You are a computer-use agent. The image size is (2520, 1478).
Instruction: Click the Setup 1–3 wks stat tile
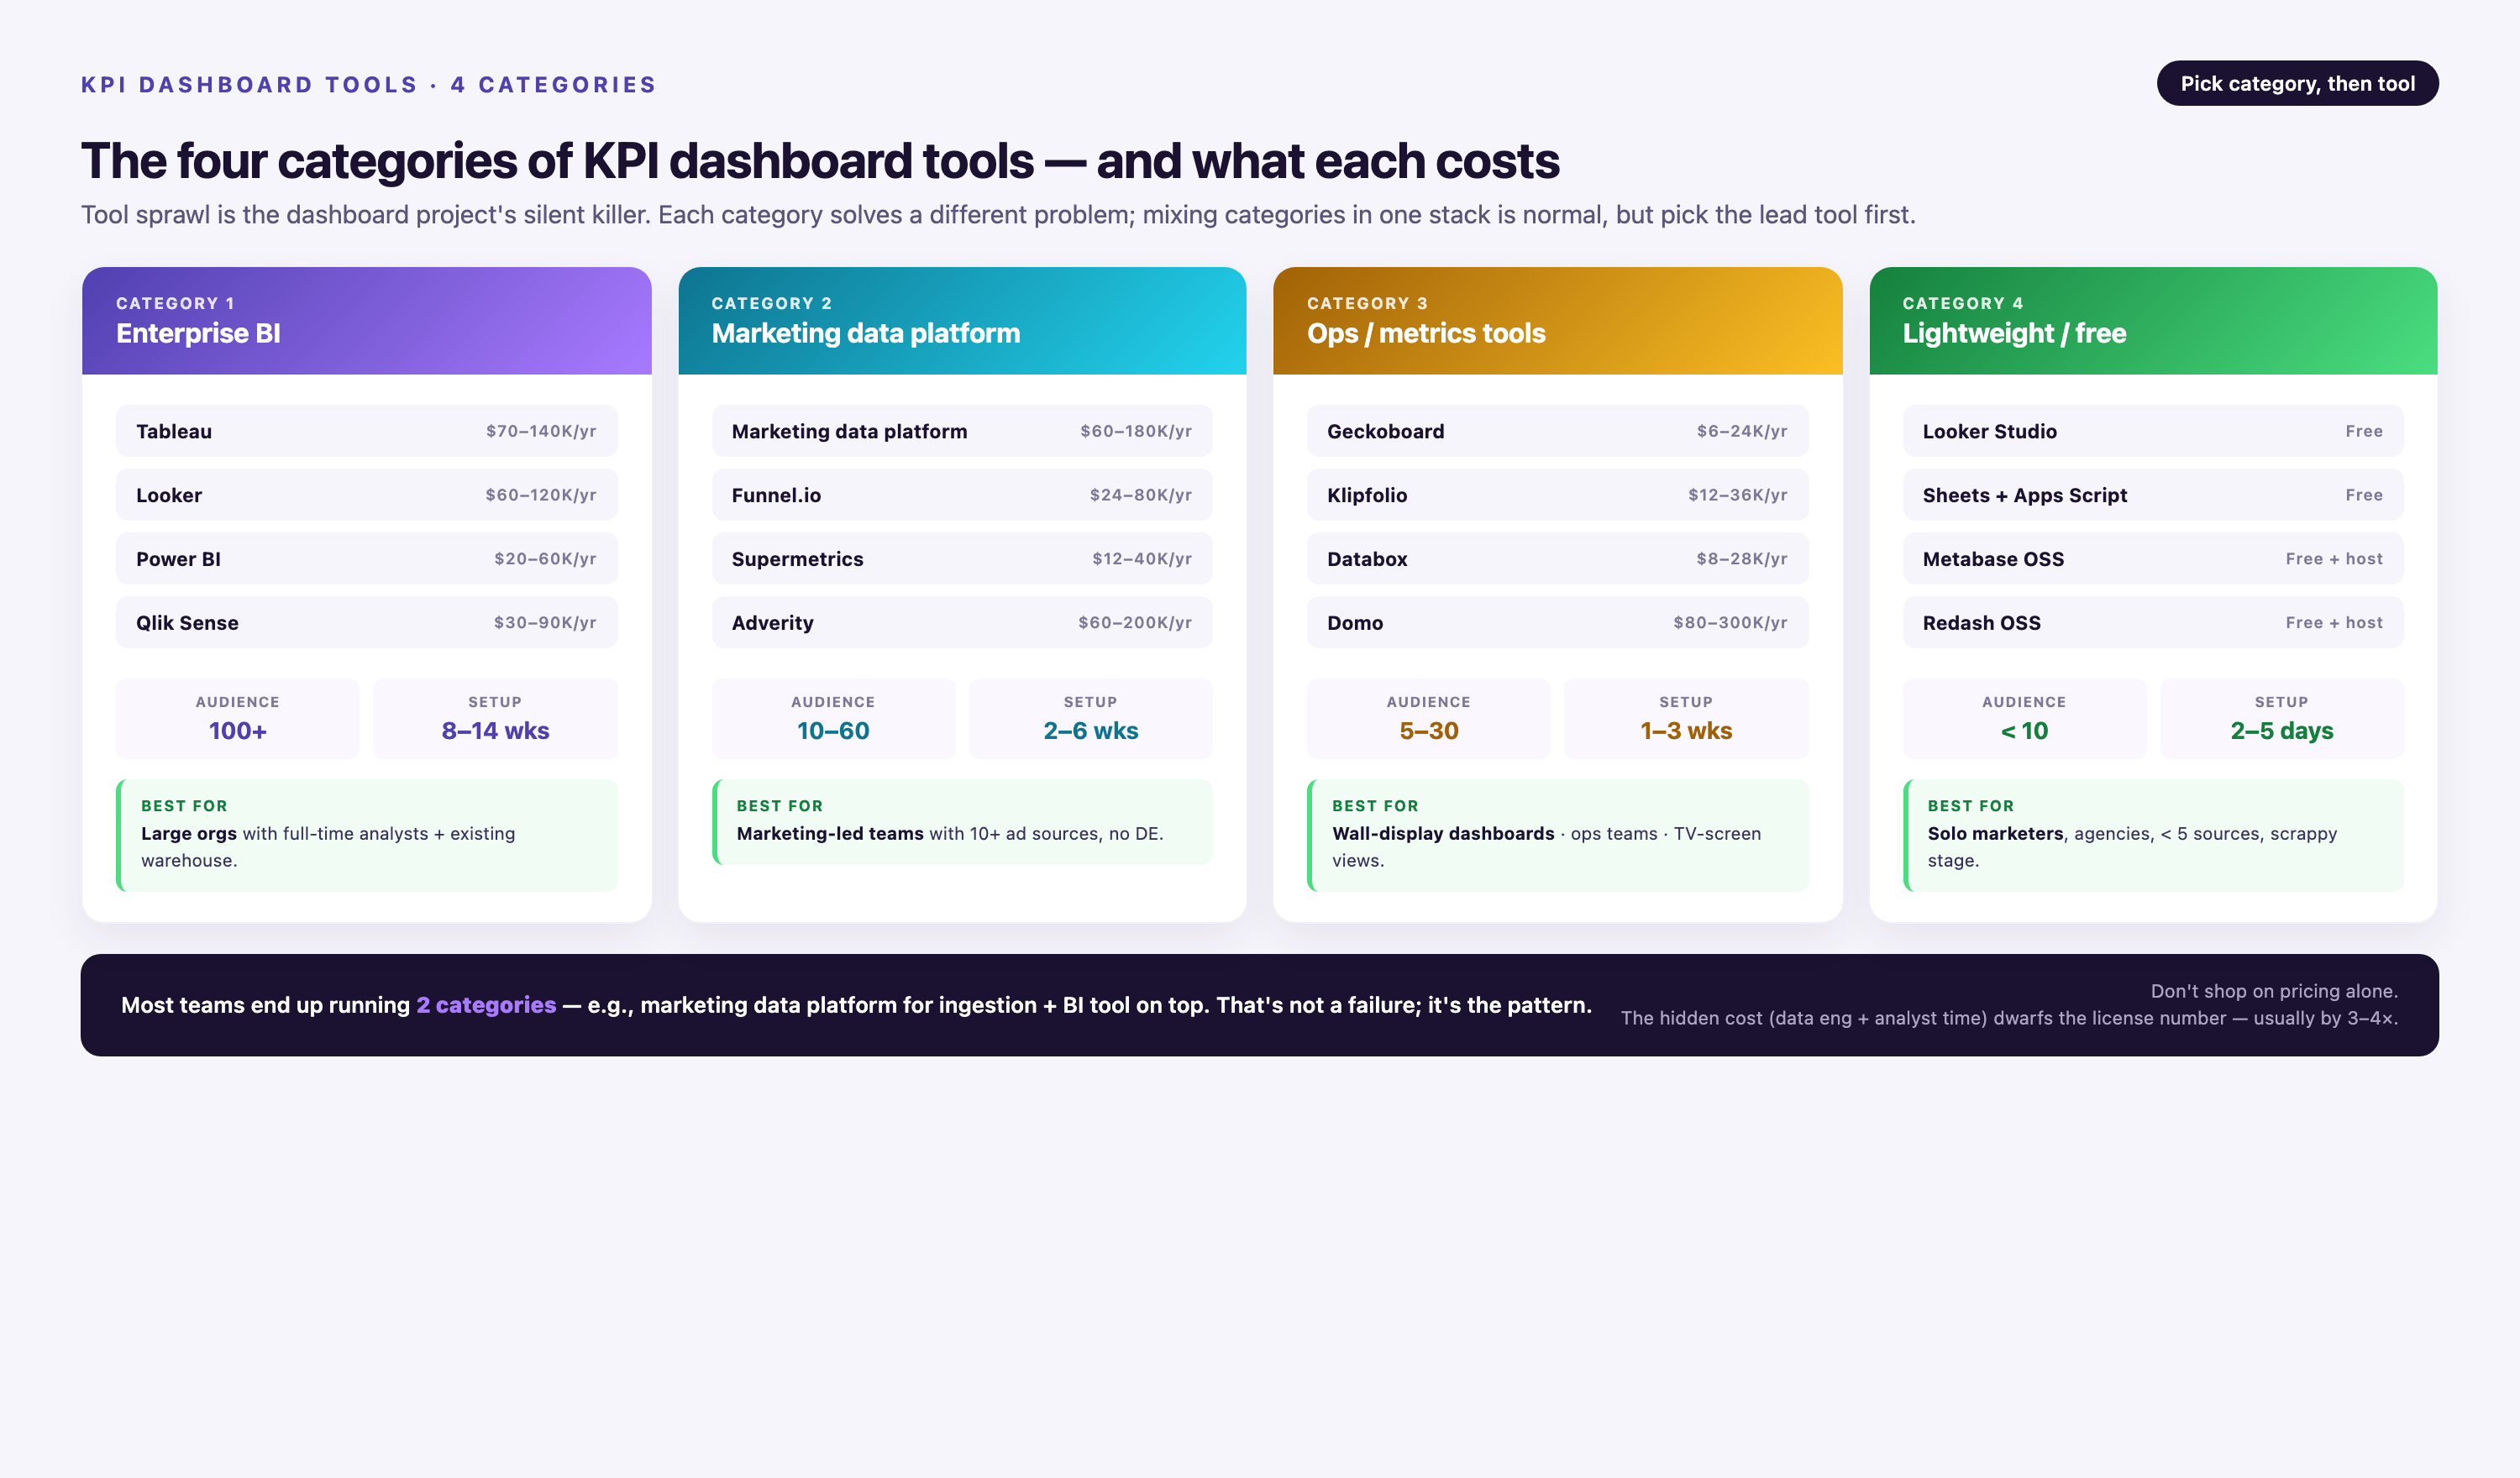(1686, 718)
